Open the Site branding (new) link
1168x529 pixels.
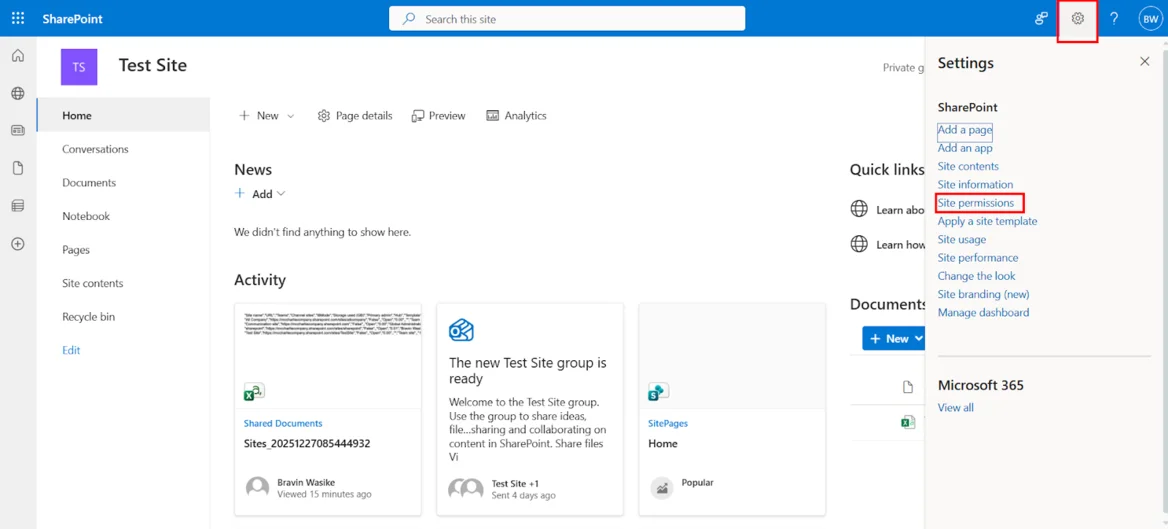tap(983, 294)
